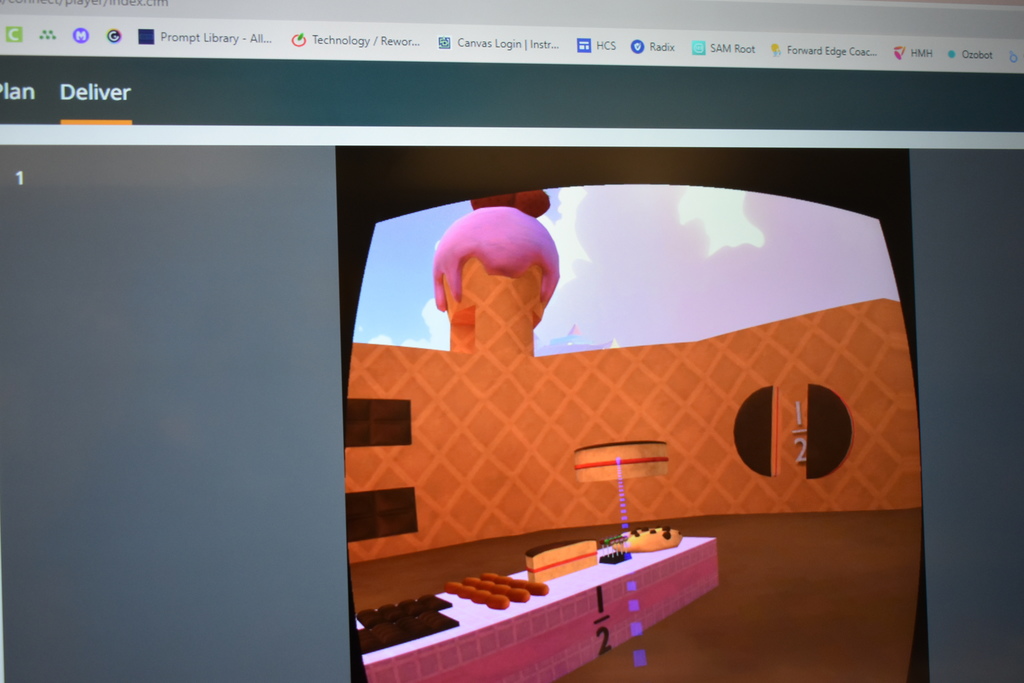Image resolution: width=1024 pixels, height=683 pixels.
Task: Click the pink ice cream cone tower
Action: pos(496,268)
